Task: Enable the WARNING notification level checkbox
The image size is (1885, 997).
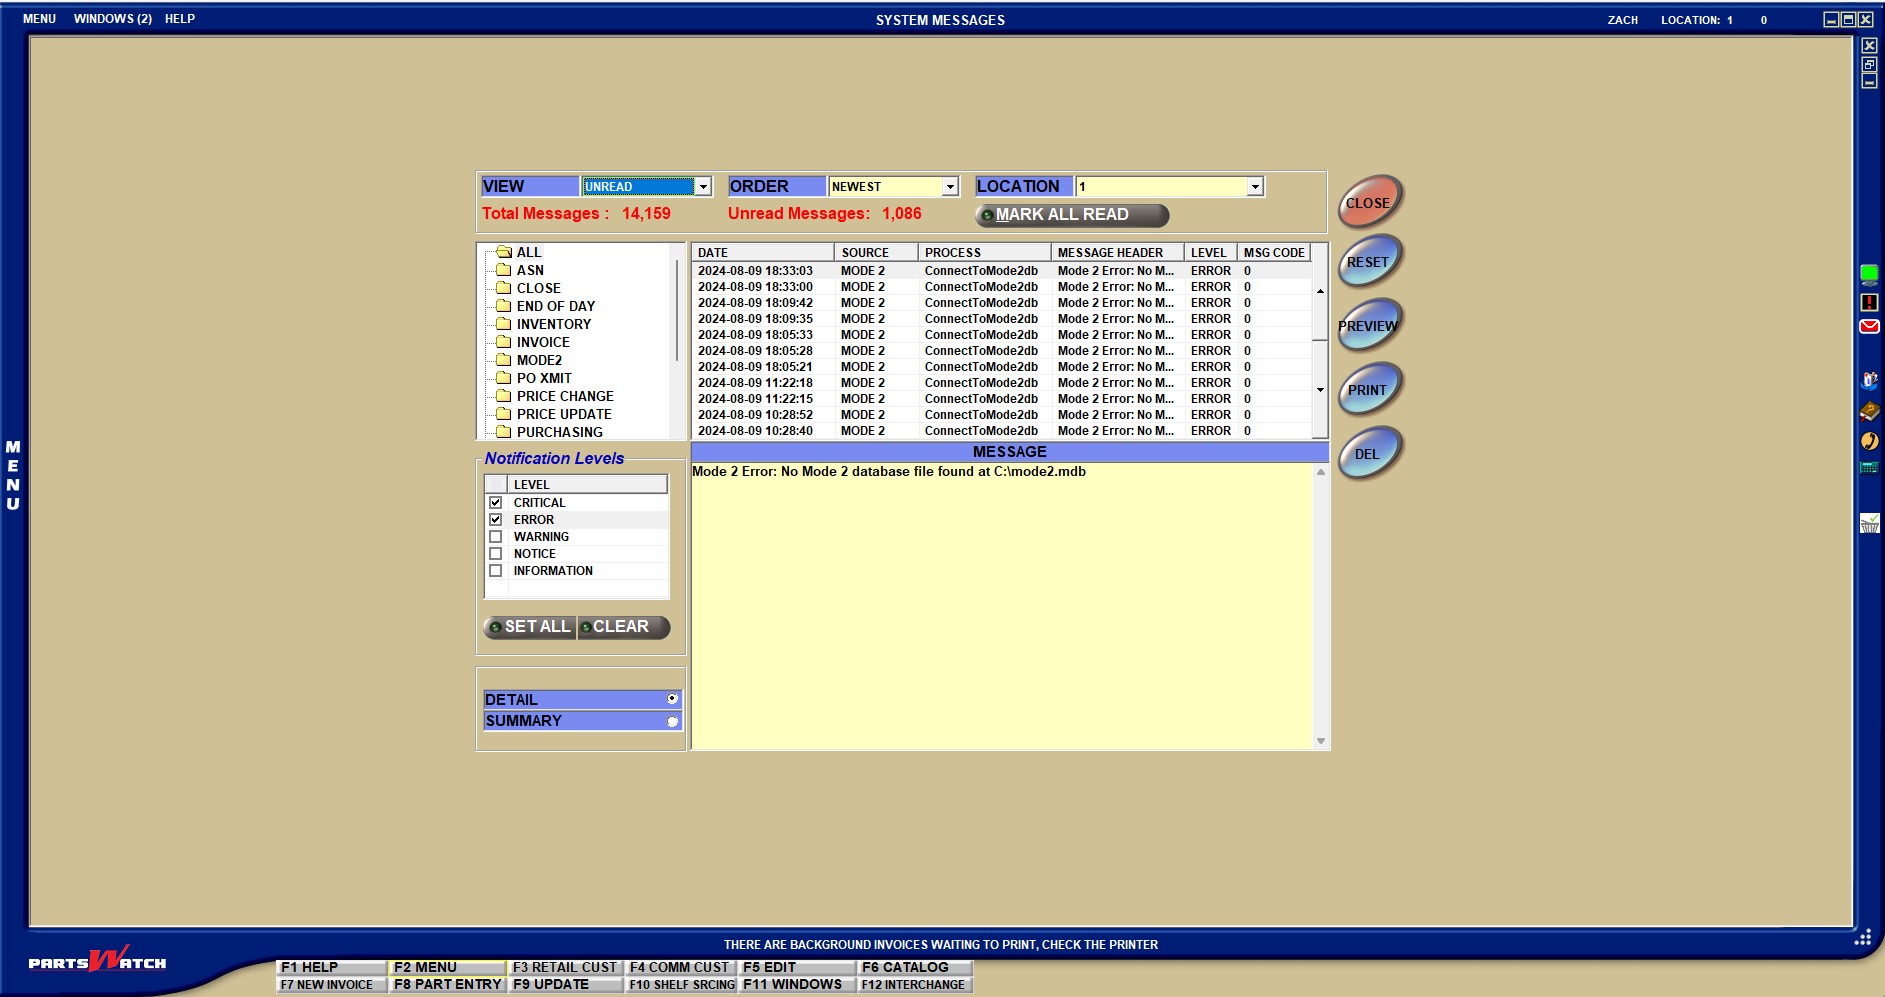Action: [x=495, y=537]
